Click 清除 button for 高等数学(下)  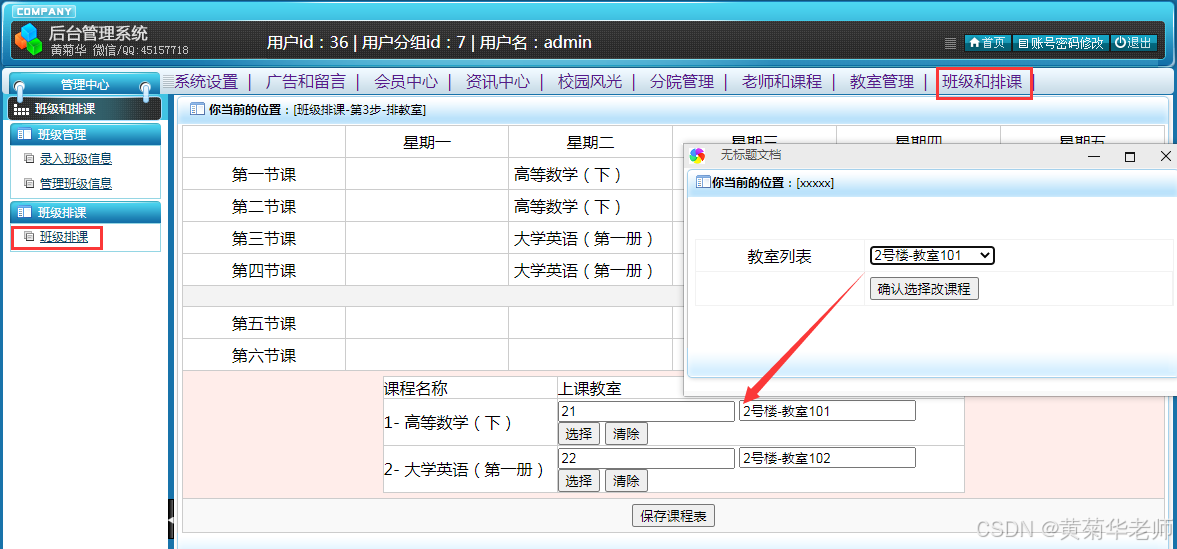pyautogui.click(x=626, y=433)
